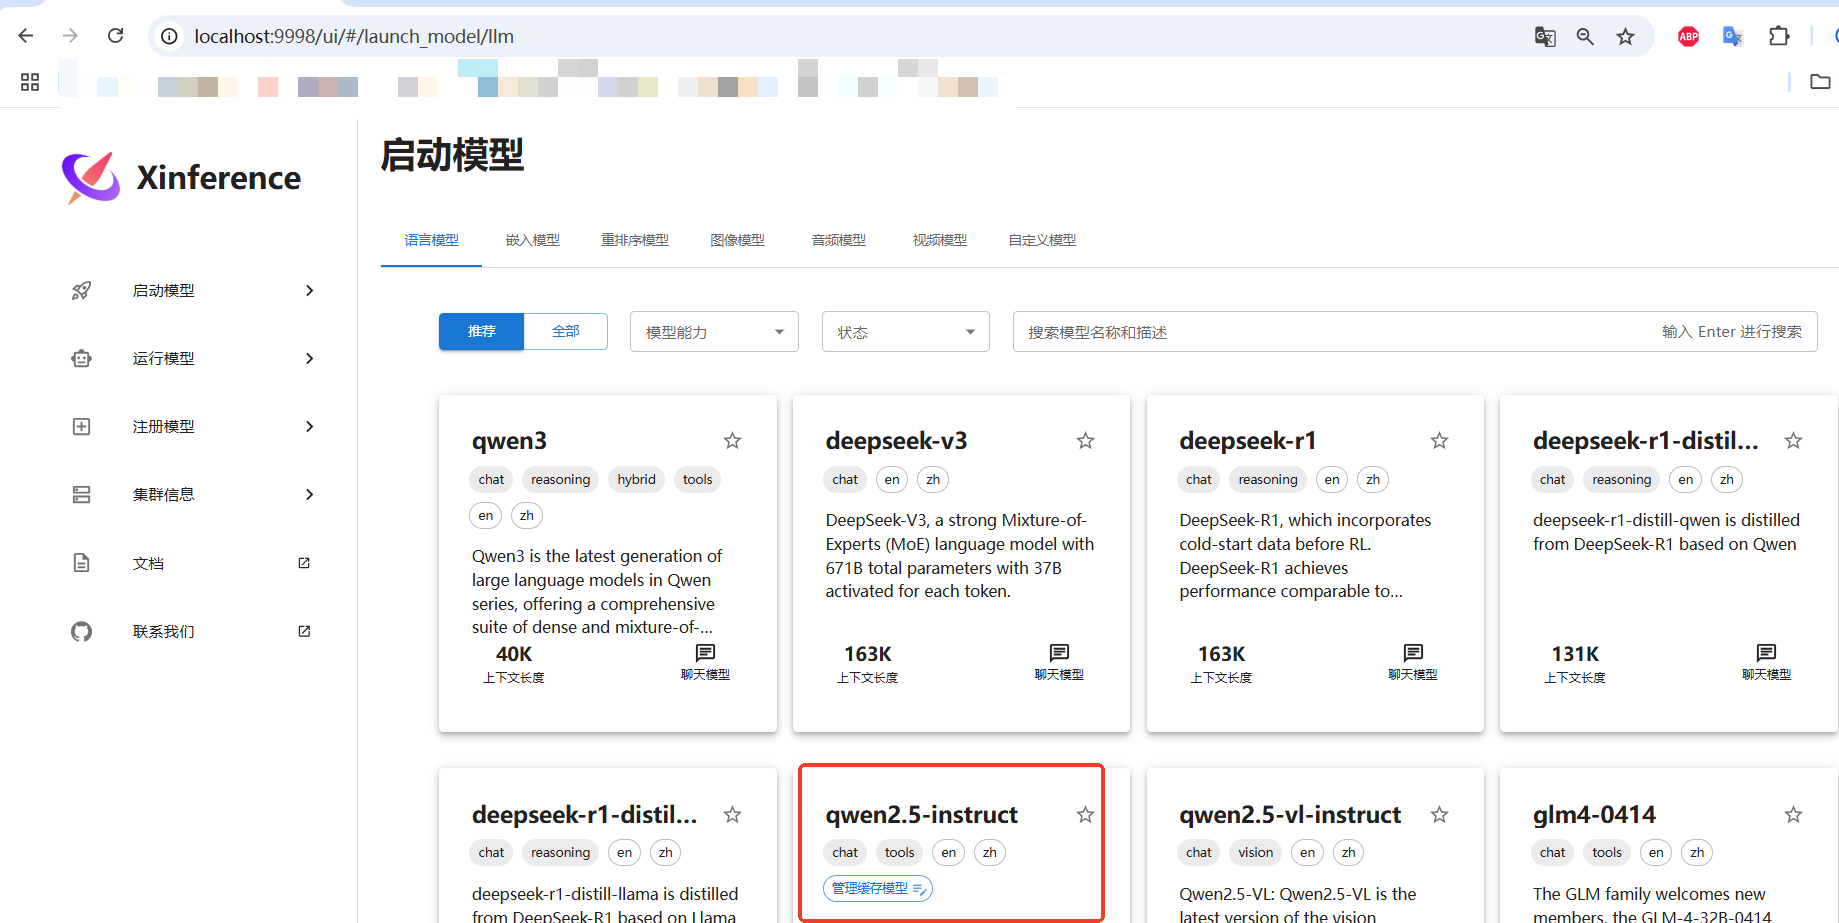The height and width of the screenshot is (923, 1839).
Task: Click the document icon for 文档
Action: [82, 563]
